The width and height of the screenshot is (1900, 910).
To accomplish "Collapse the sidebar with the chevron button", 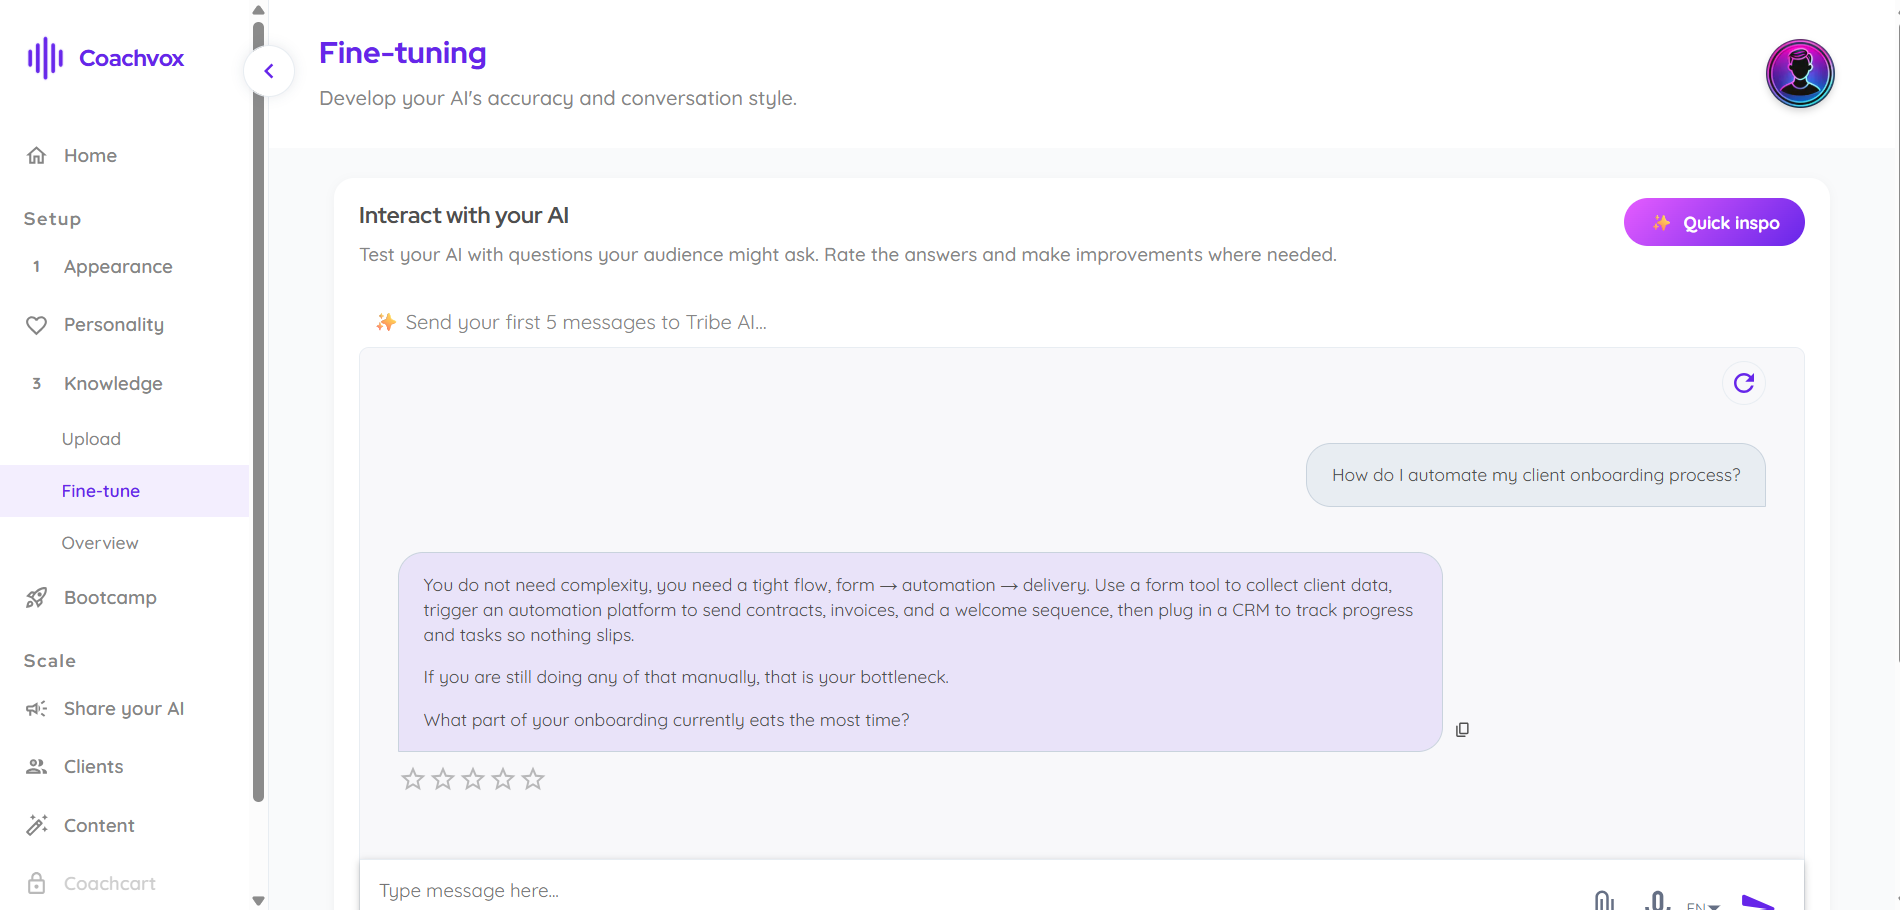I will [x=269, y=71].
